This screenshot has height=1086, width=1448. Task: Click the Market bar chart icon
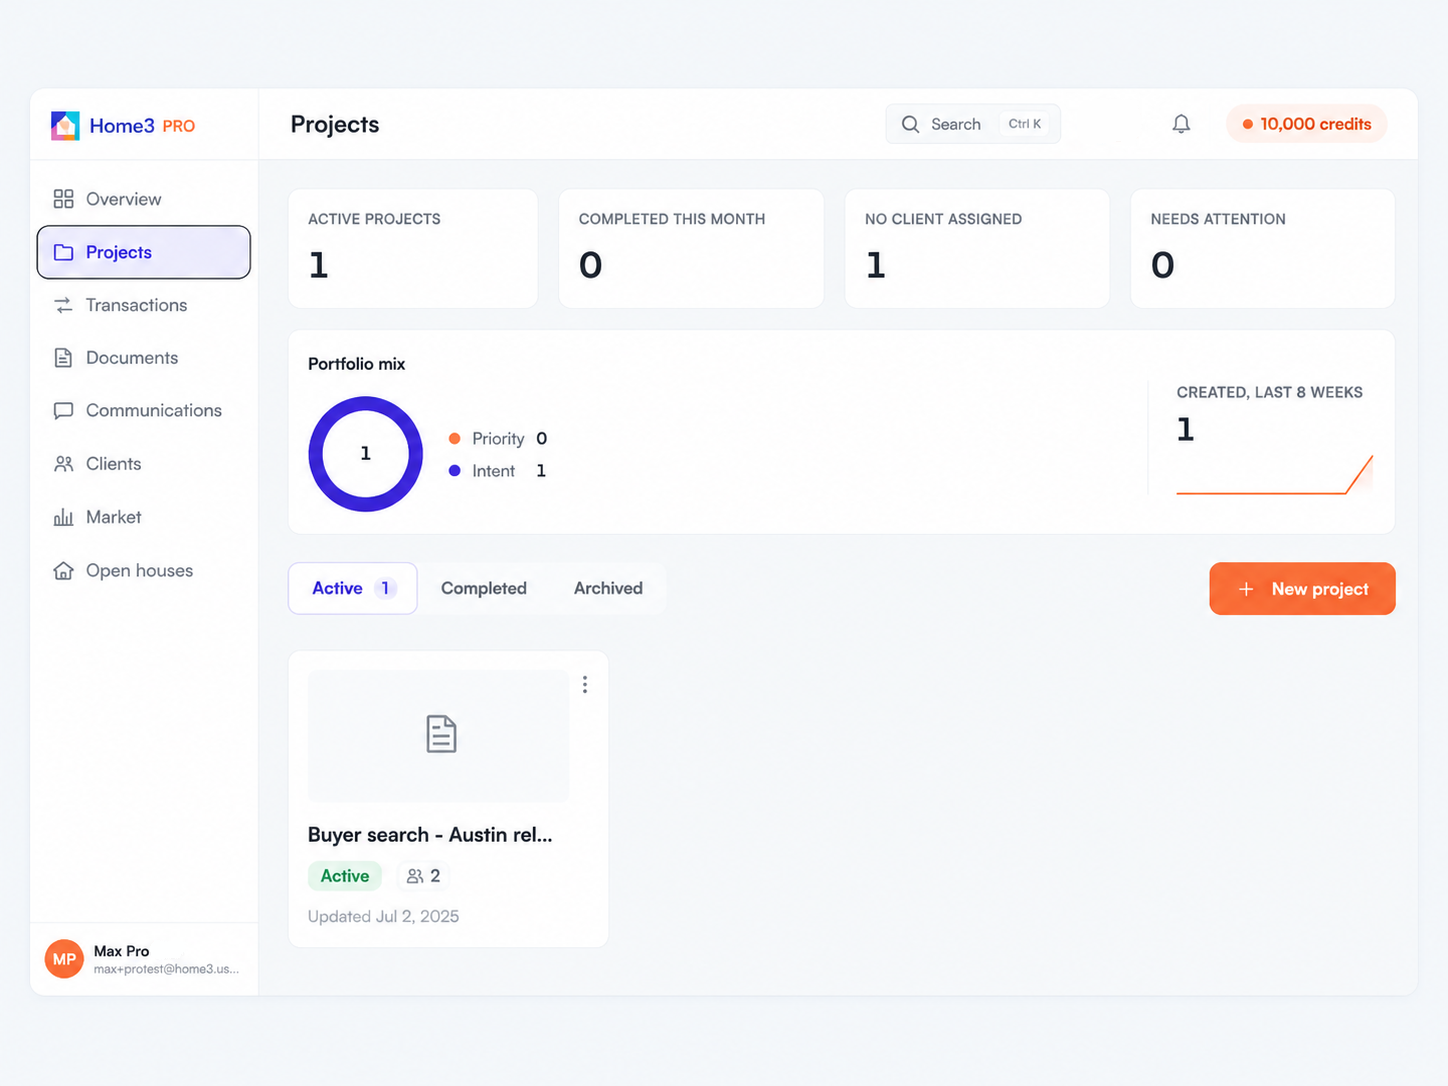[x=63, y=517]
